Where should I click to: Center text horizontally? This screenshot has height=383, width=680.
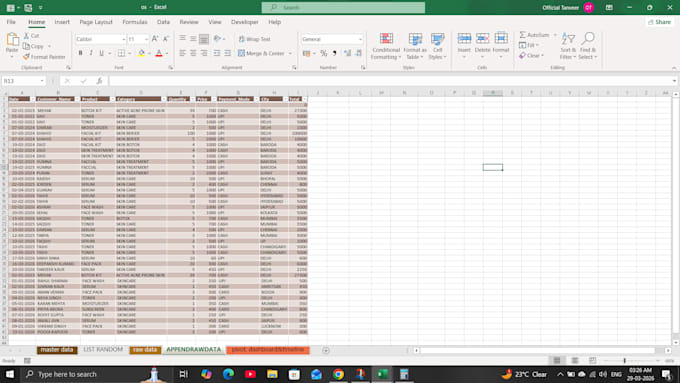[193, 53]
